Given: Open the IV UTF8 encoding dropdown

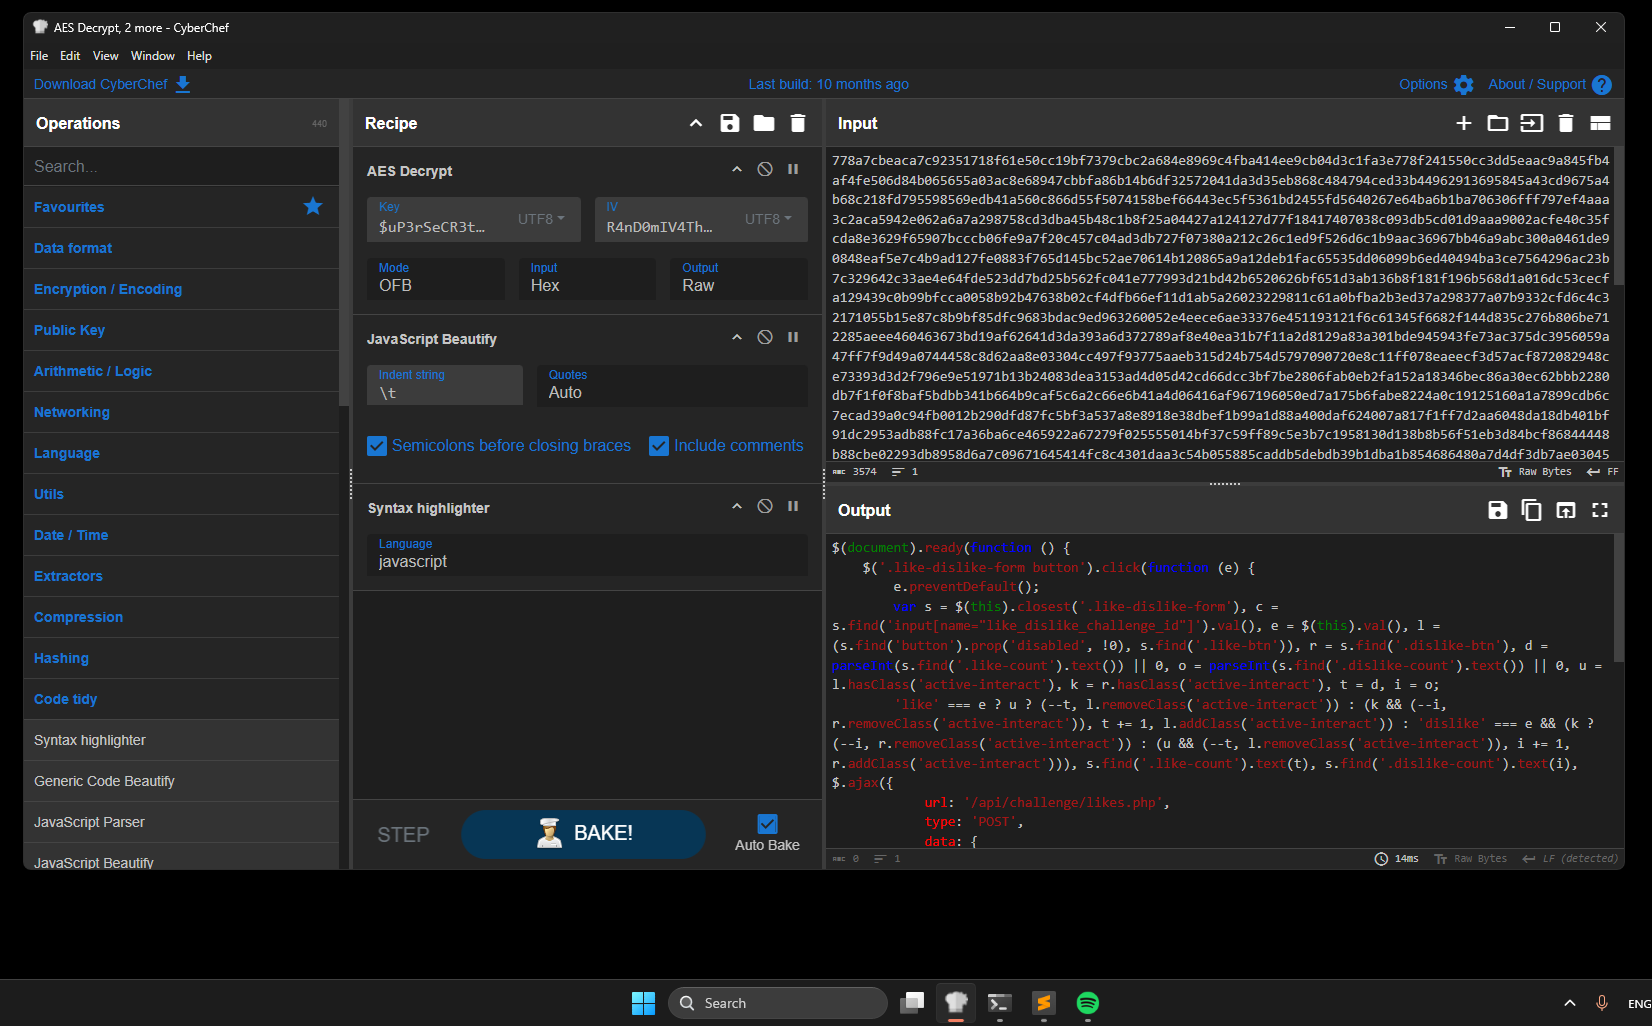Looking at the screenshot, I should tap(768, 219).
